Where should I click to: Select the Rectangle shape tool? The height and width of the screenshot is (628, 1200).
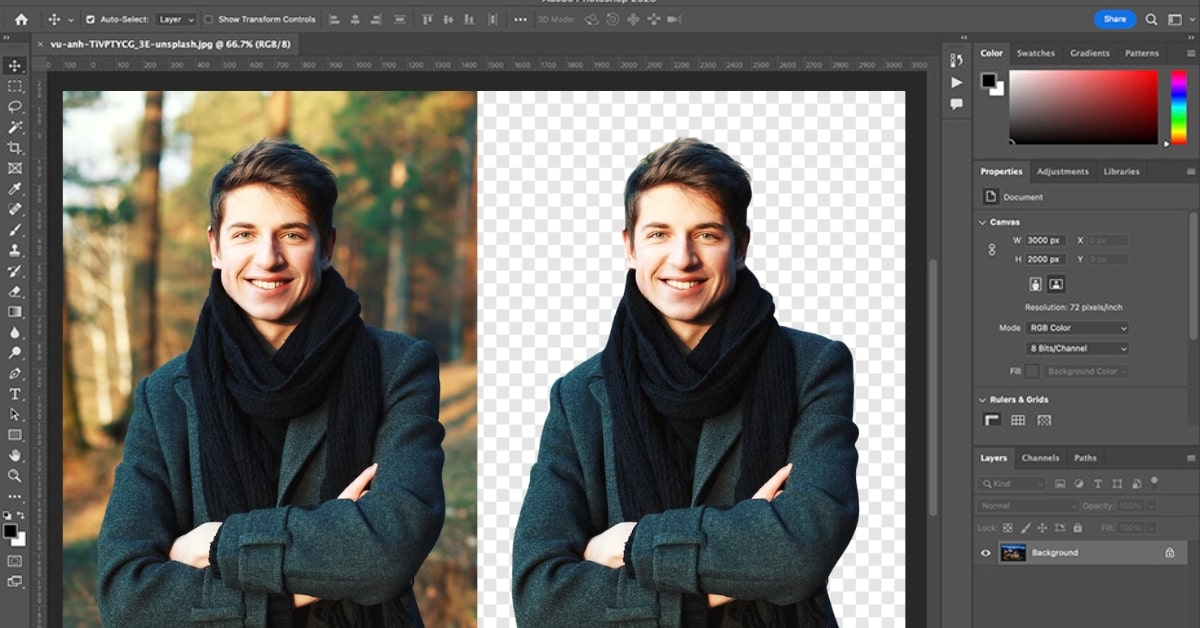[15, 435]
